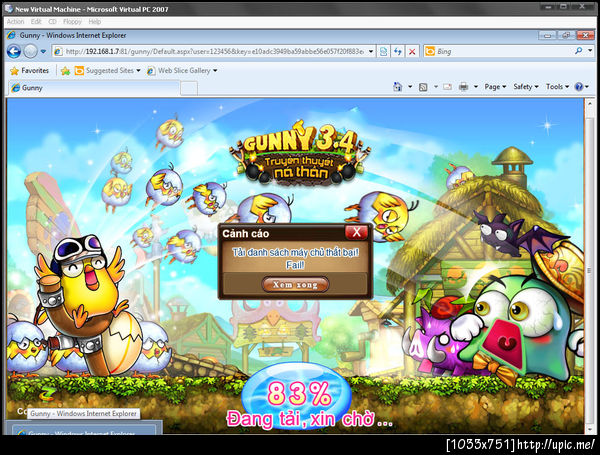Viewport: 600px width, 455px height.
Task: Click the Gunny 3.4 game logo
Action: click(300, 154)
